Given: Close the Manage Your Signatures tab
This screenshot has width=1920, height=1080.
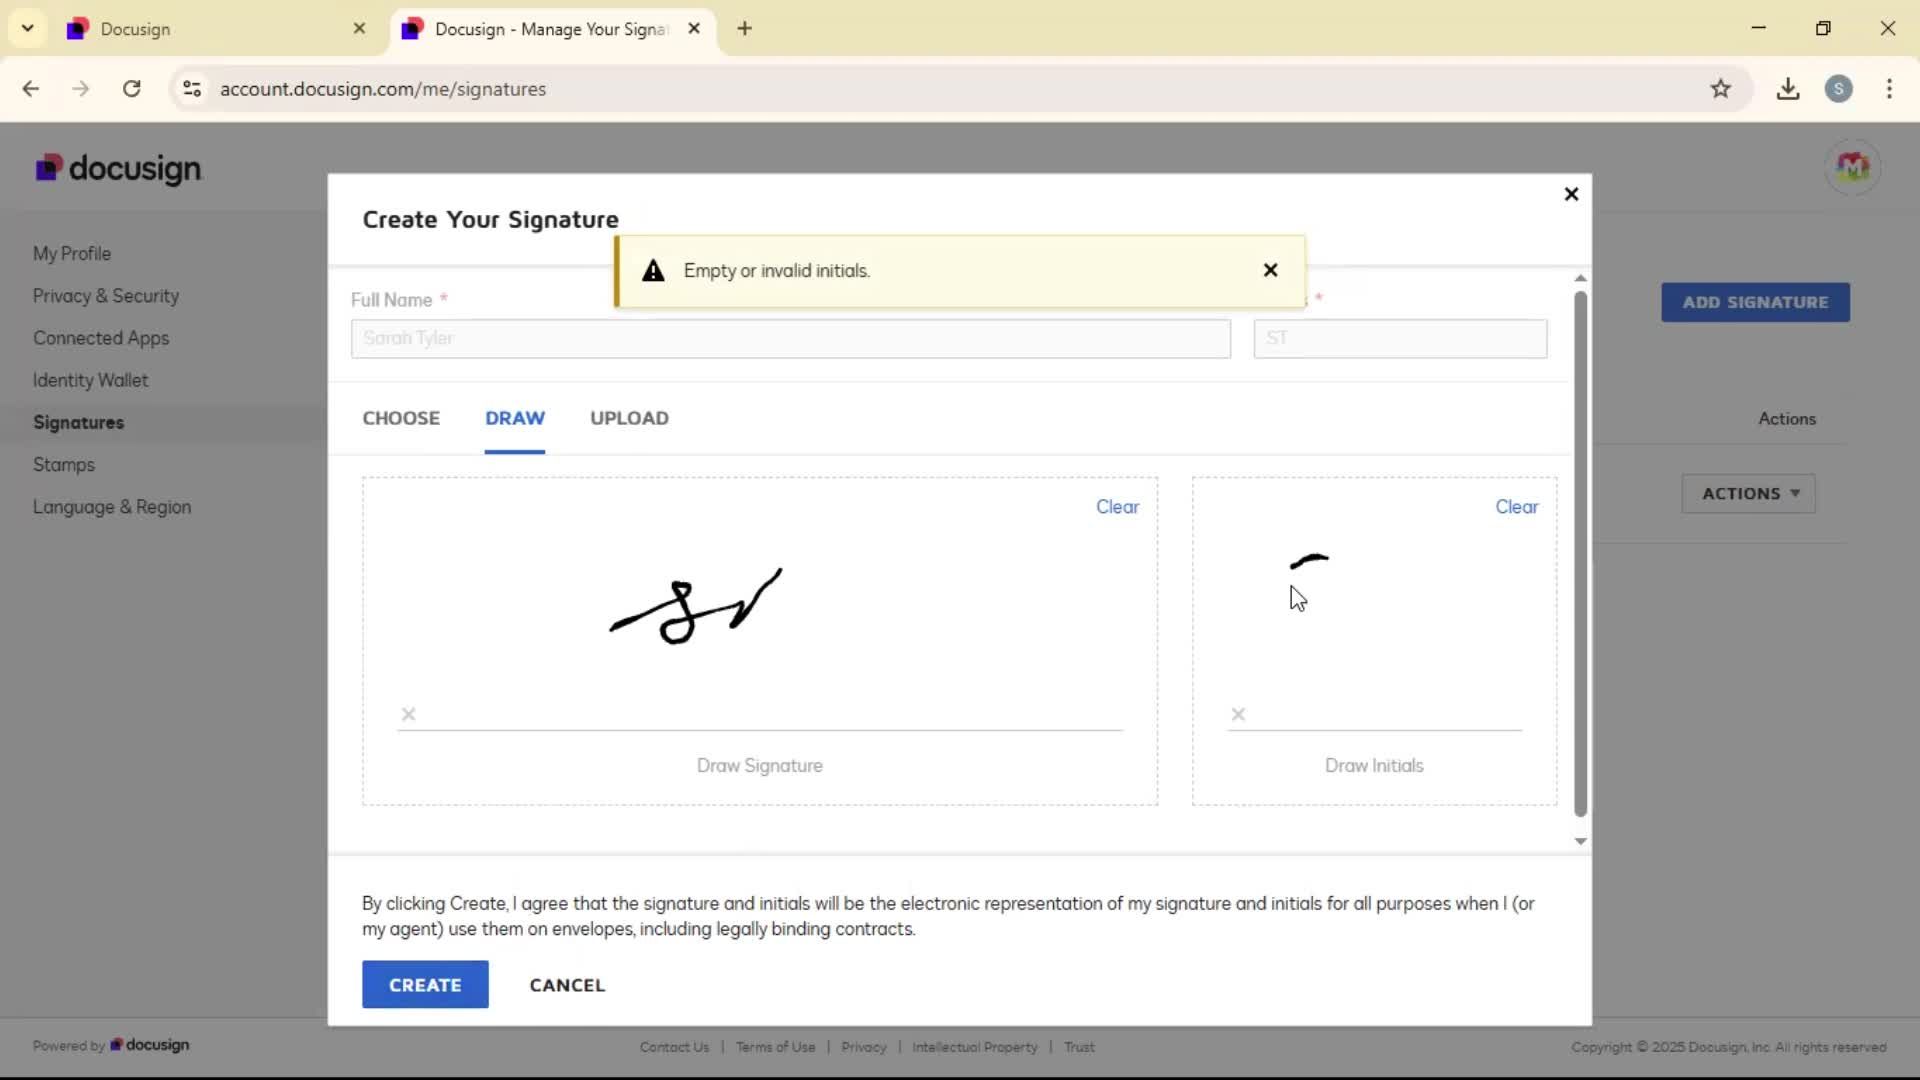Looking at the screenshot, I should [x=694, y=29].
